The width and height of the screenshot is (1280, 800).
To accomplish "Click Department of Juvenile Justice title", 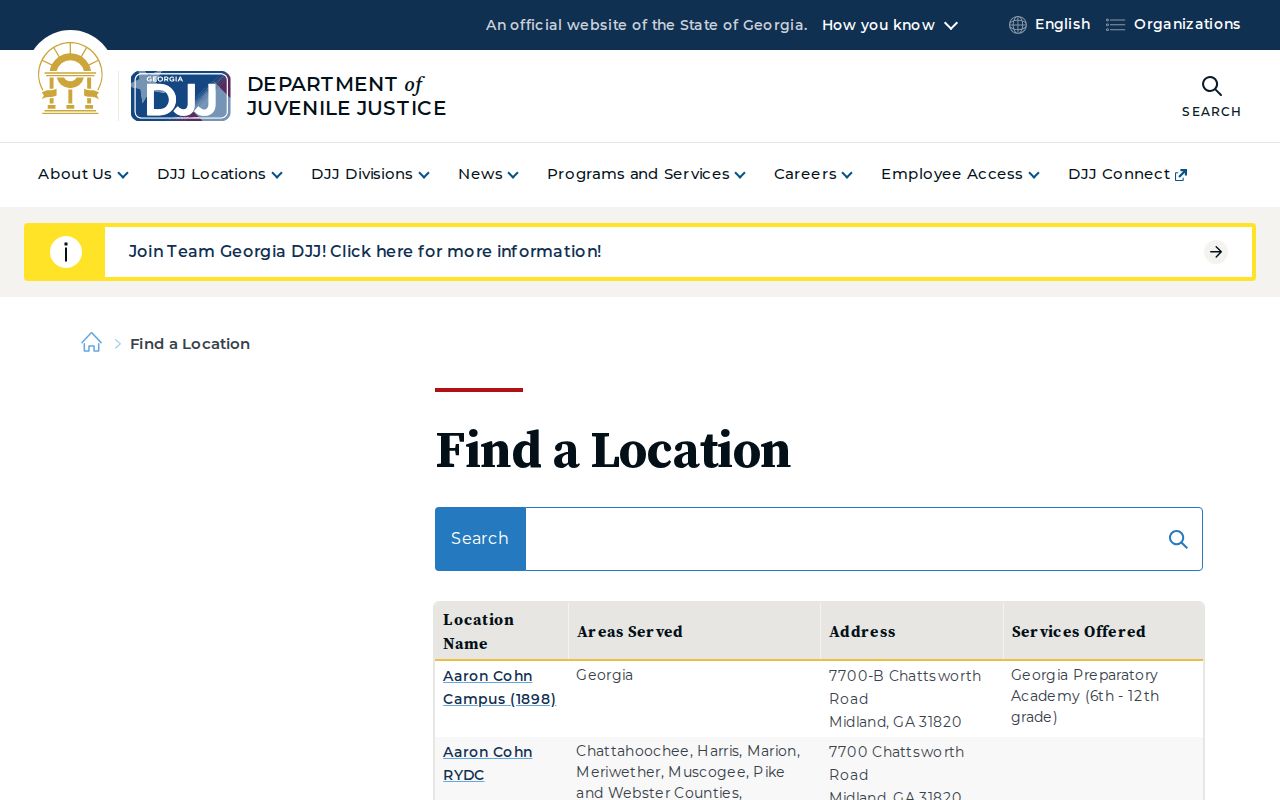I will tap(347, 96).
